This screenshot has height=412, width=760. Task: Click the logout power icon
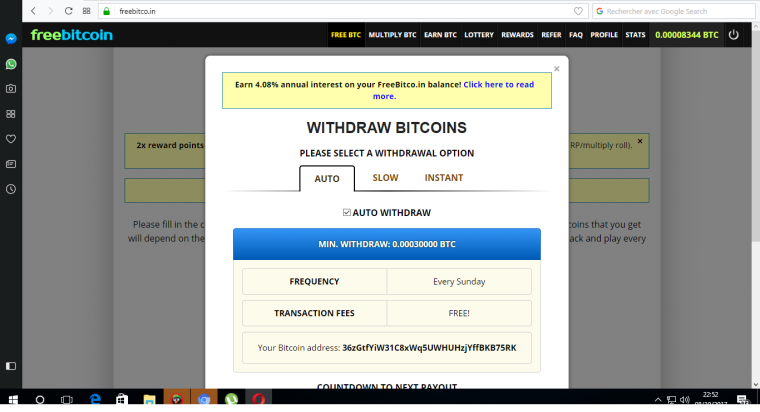coord(734,35)
